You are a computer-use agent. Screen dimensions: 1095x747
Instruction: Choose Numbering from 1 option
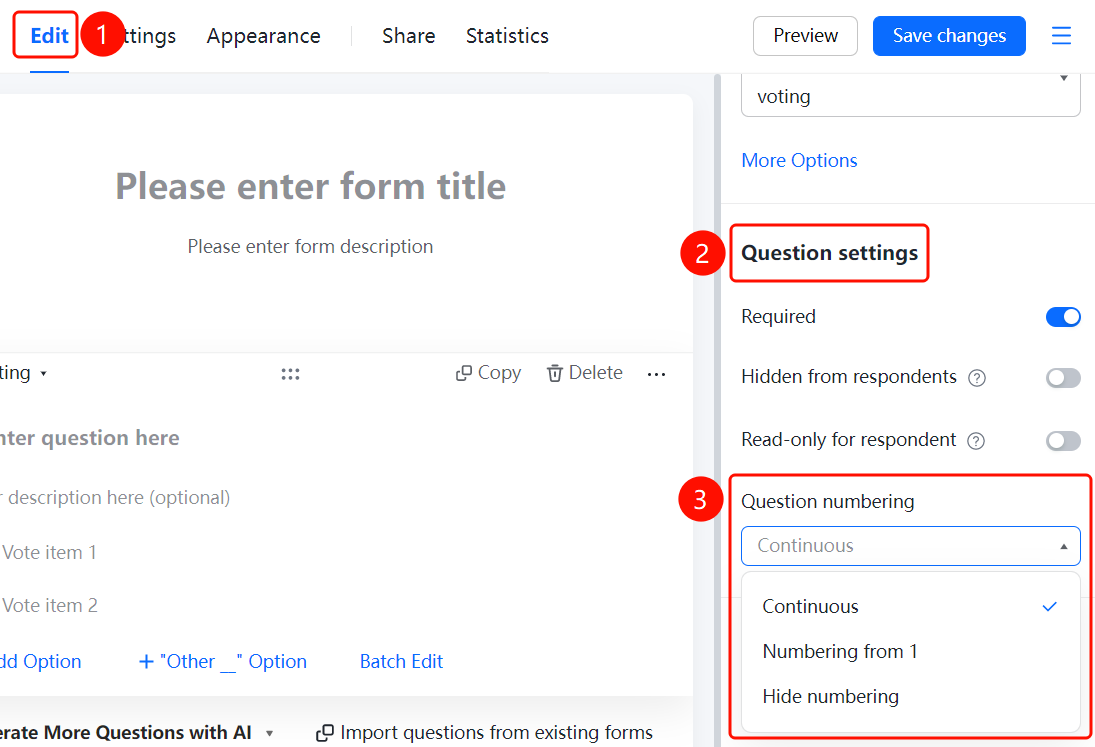pos(911,651)
